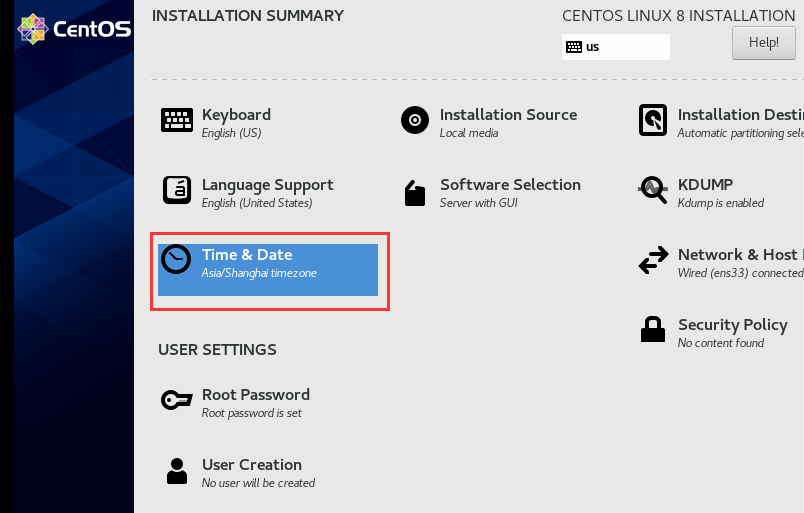Open Software Selection title
804x513 pixels.
coord(510,185)
